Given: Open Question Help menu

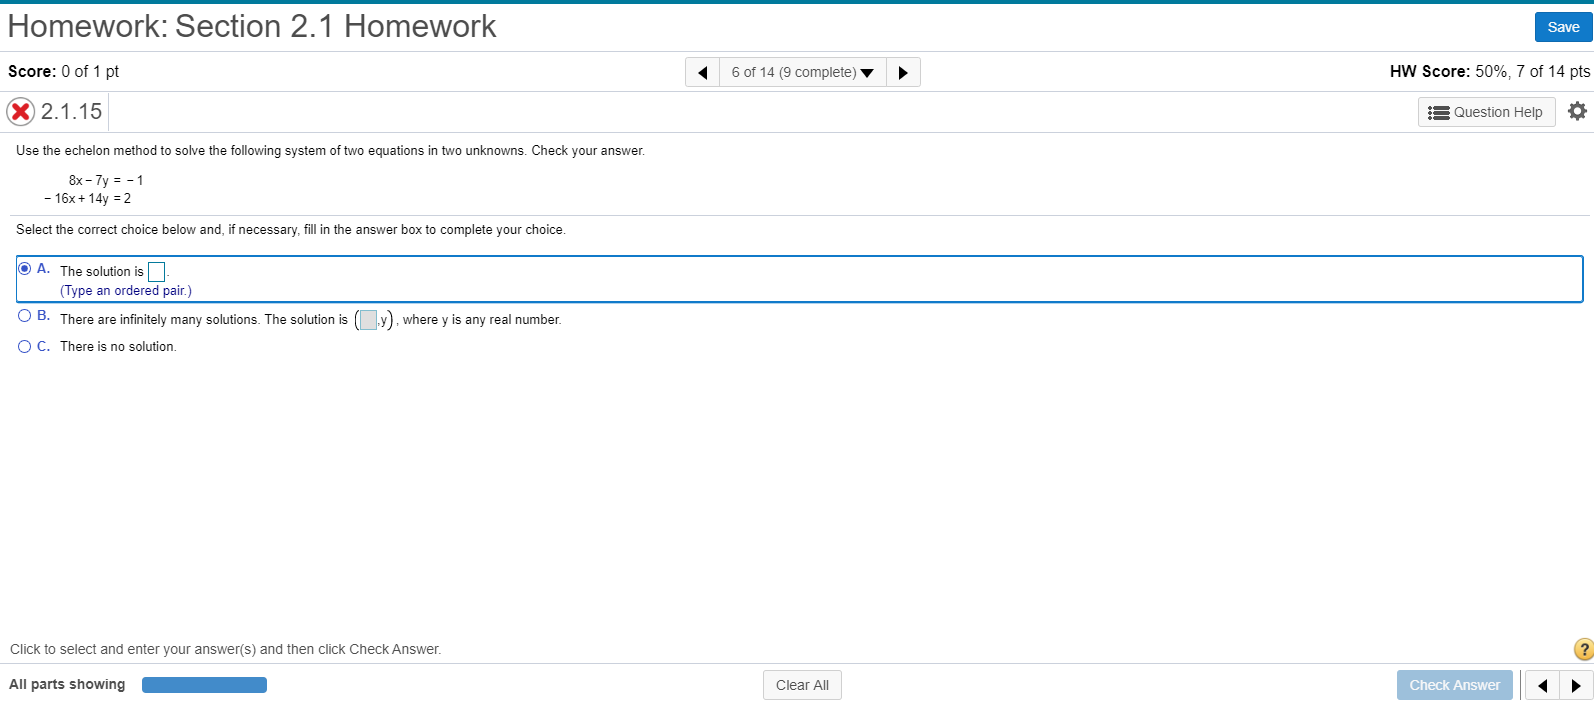Looking at the screenshot, I should 1486,112.
